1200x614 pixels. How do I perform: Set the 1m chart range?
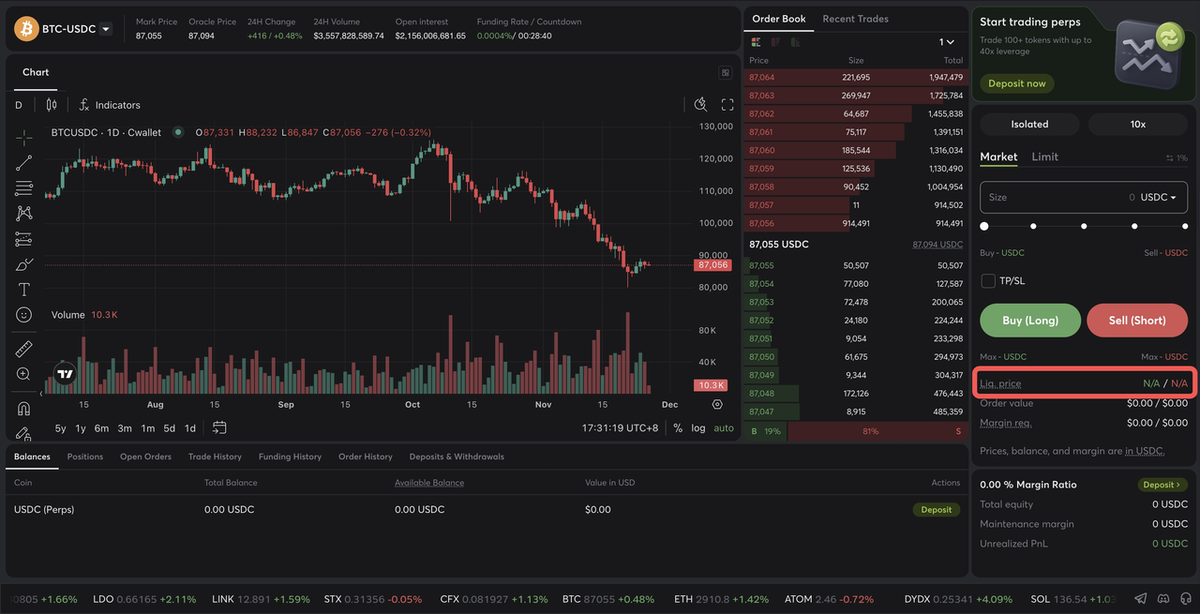tap(148, 428)
